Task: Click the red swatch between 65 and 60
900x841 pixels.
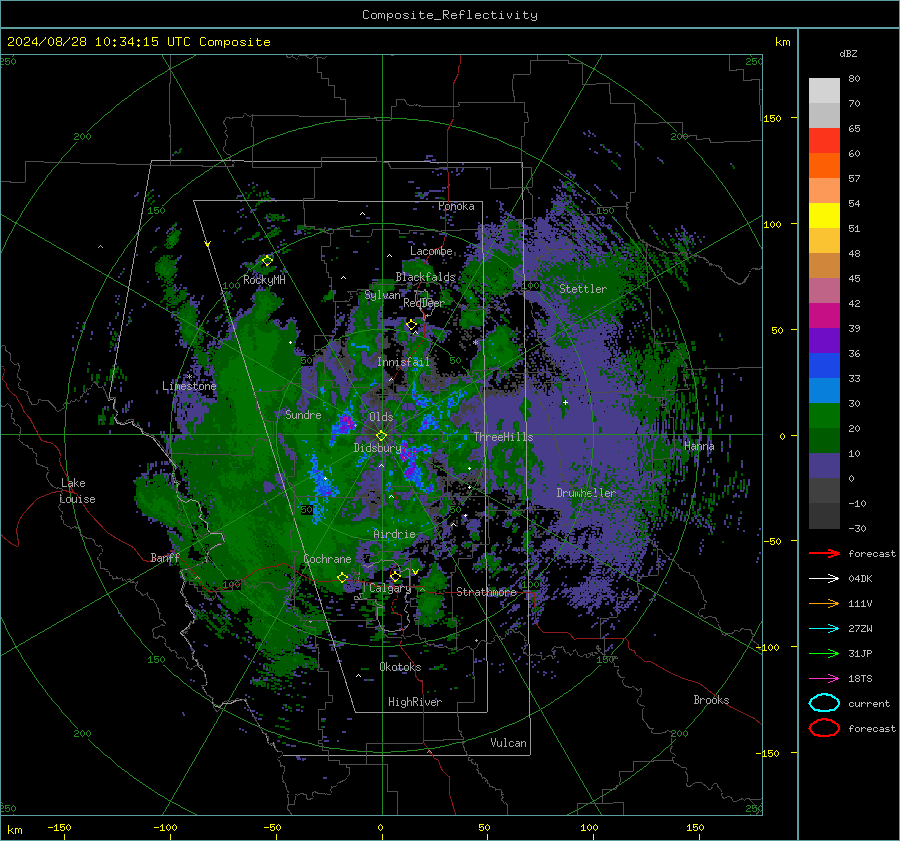Action: pos(824,141)
